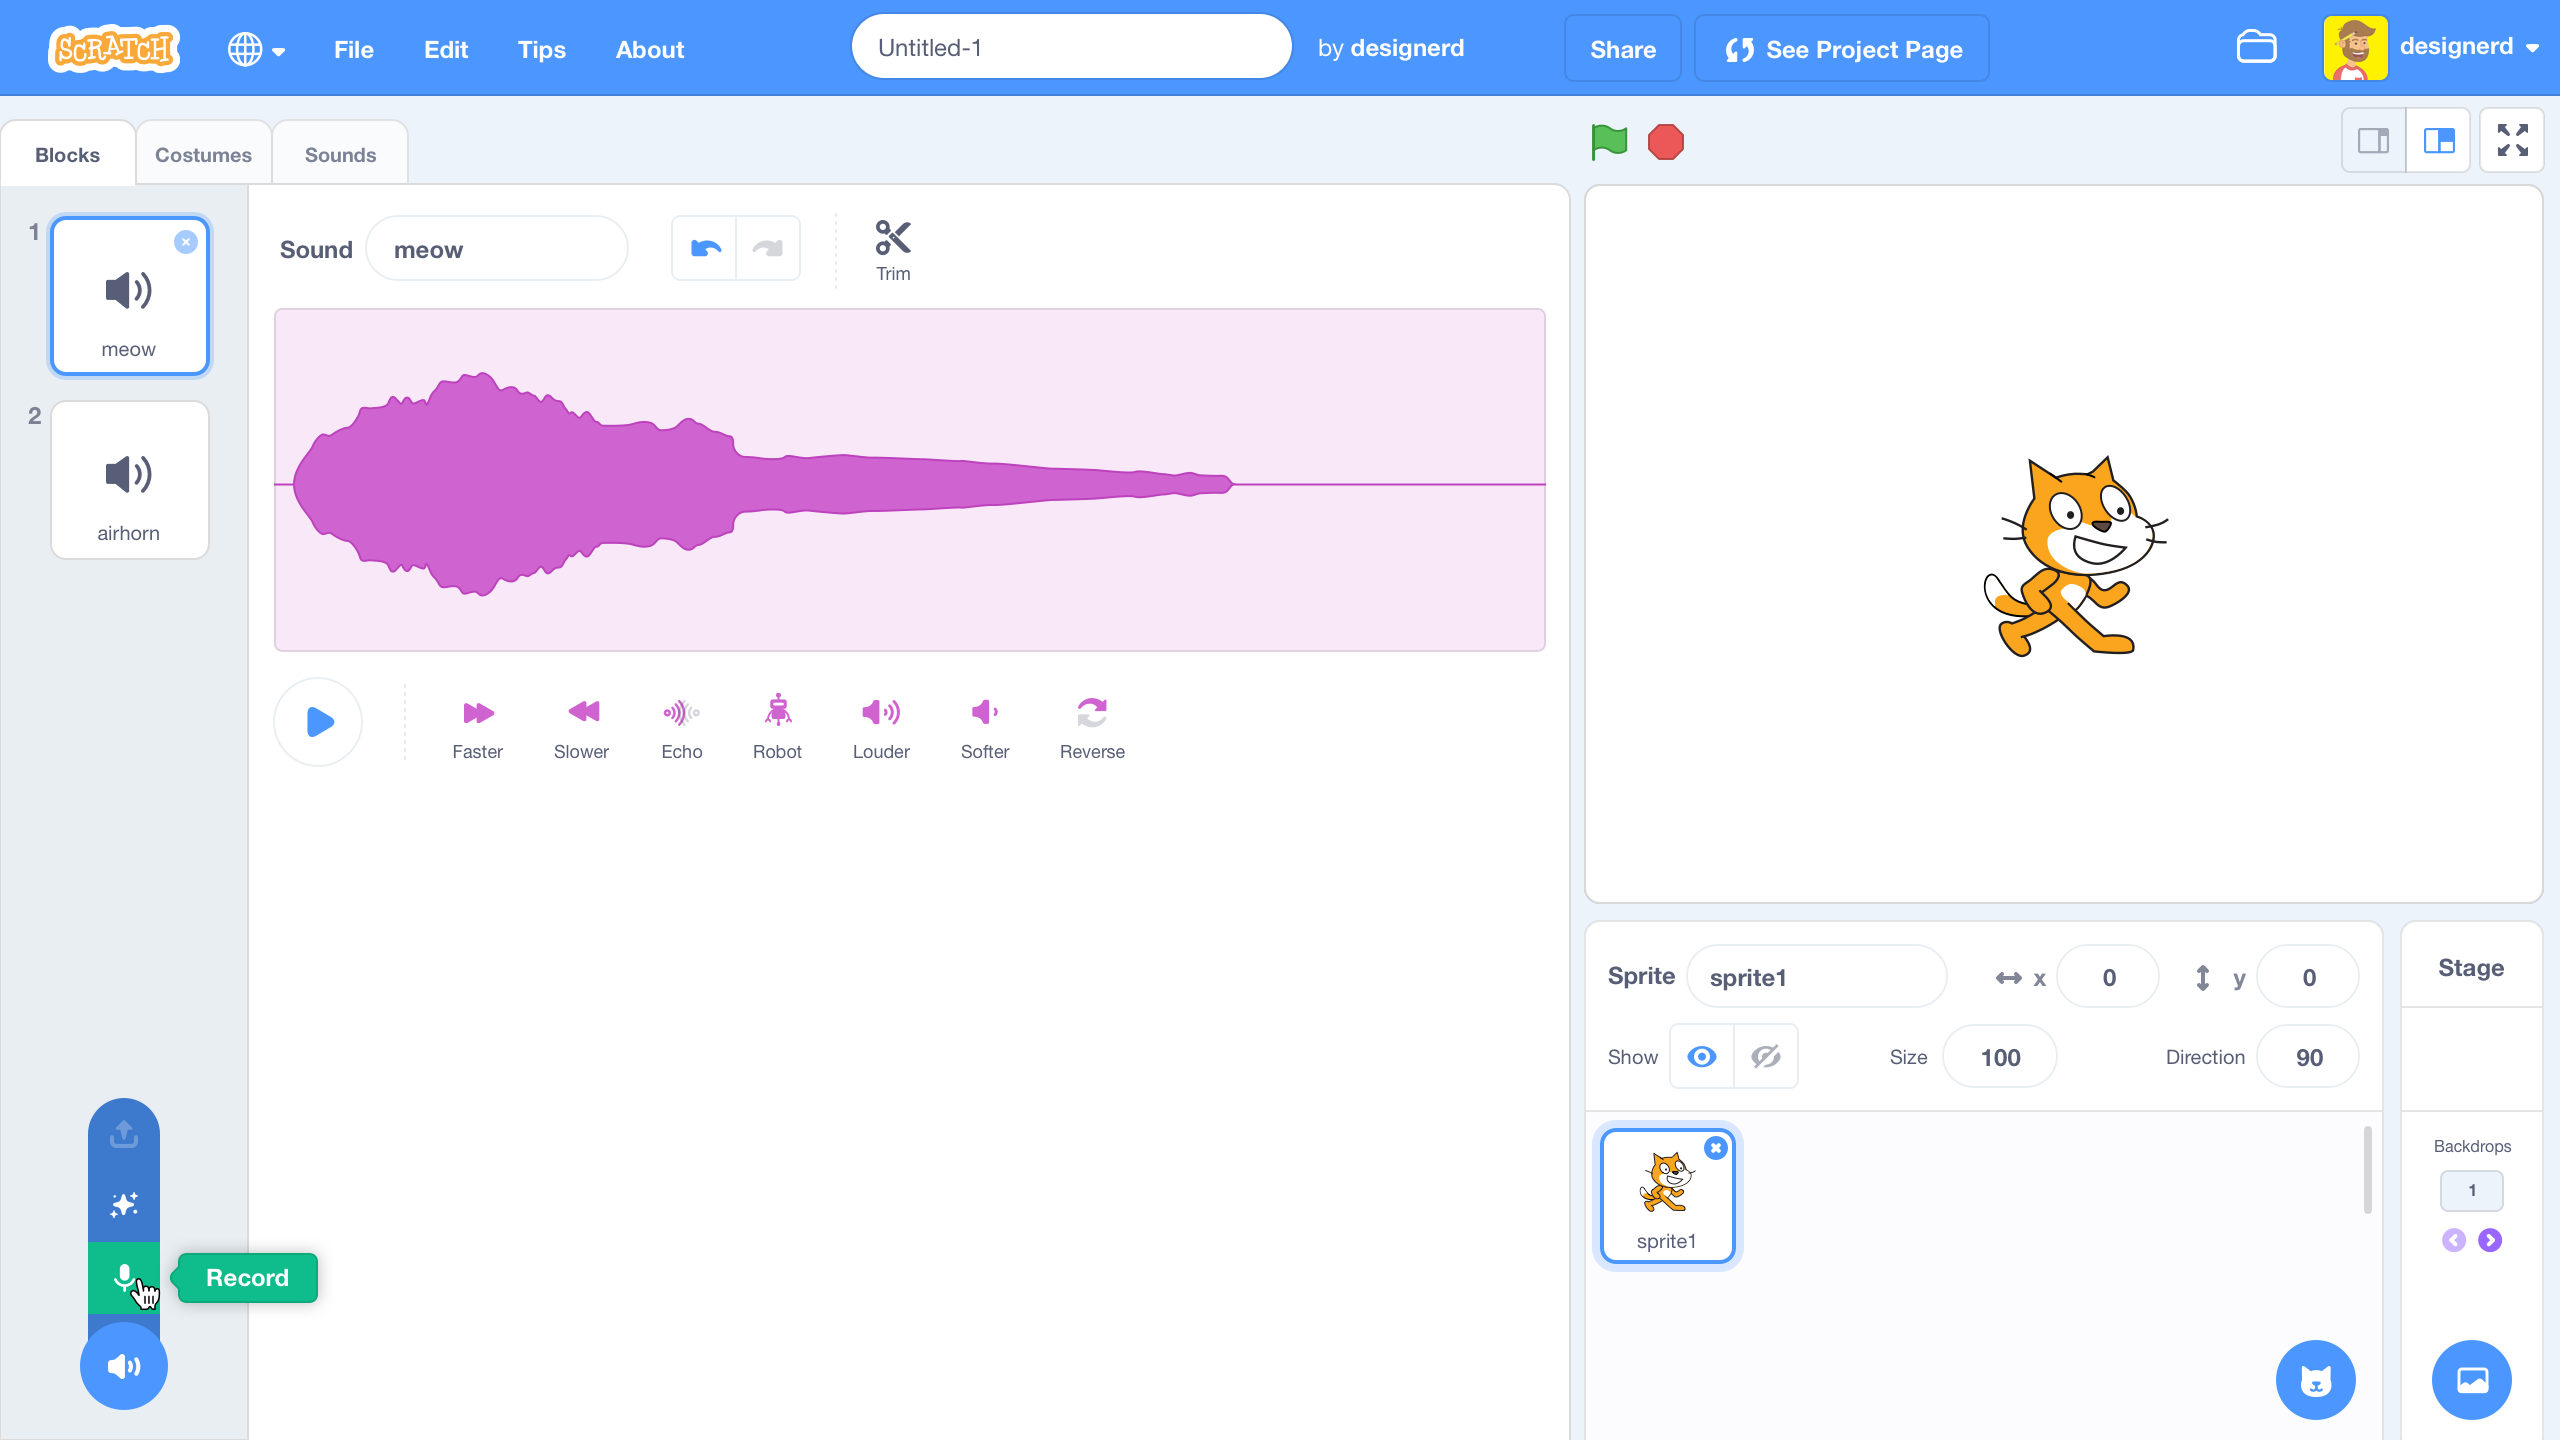Viewport: 2560px width, 1440px height.
Task: Click the Size field 100
Action: click(2000, 1057)
